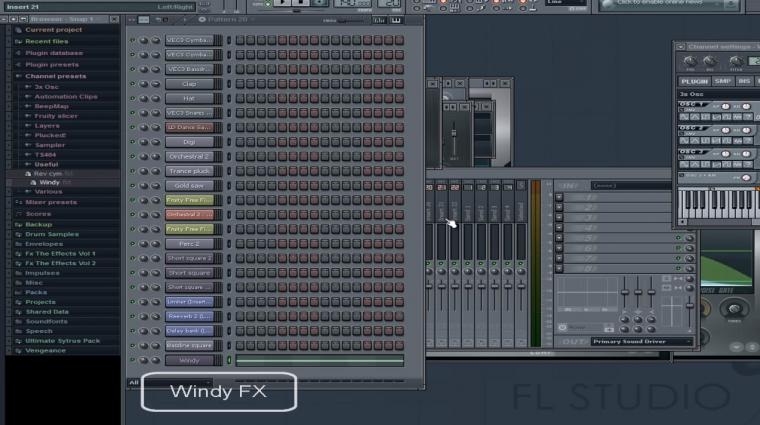This screenshot has width=760, height=425.
Task: Toggle the enable LED on mixer FX slot 5
Action: [x=679, y=238]
